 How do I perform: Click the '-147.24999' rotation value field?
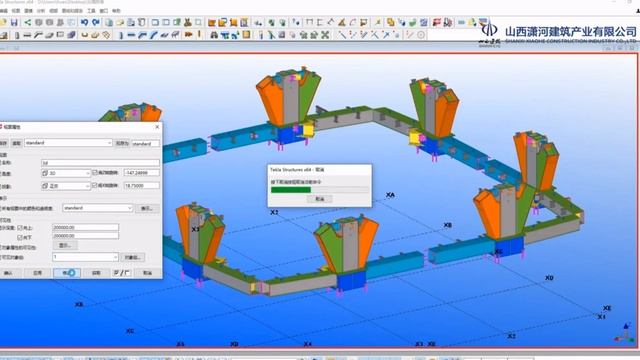point(142,173)
